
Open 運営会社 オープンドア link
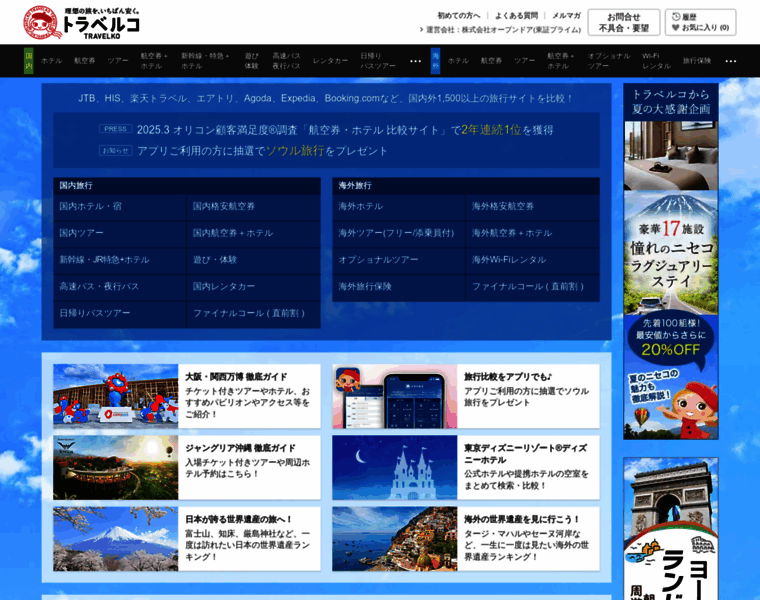(x=503, y=30)
